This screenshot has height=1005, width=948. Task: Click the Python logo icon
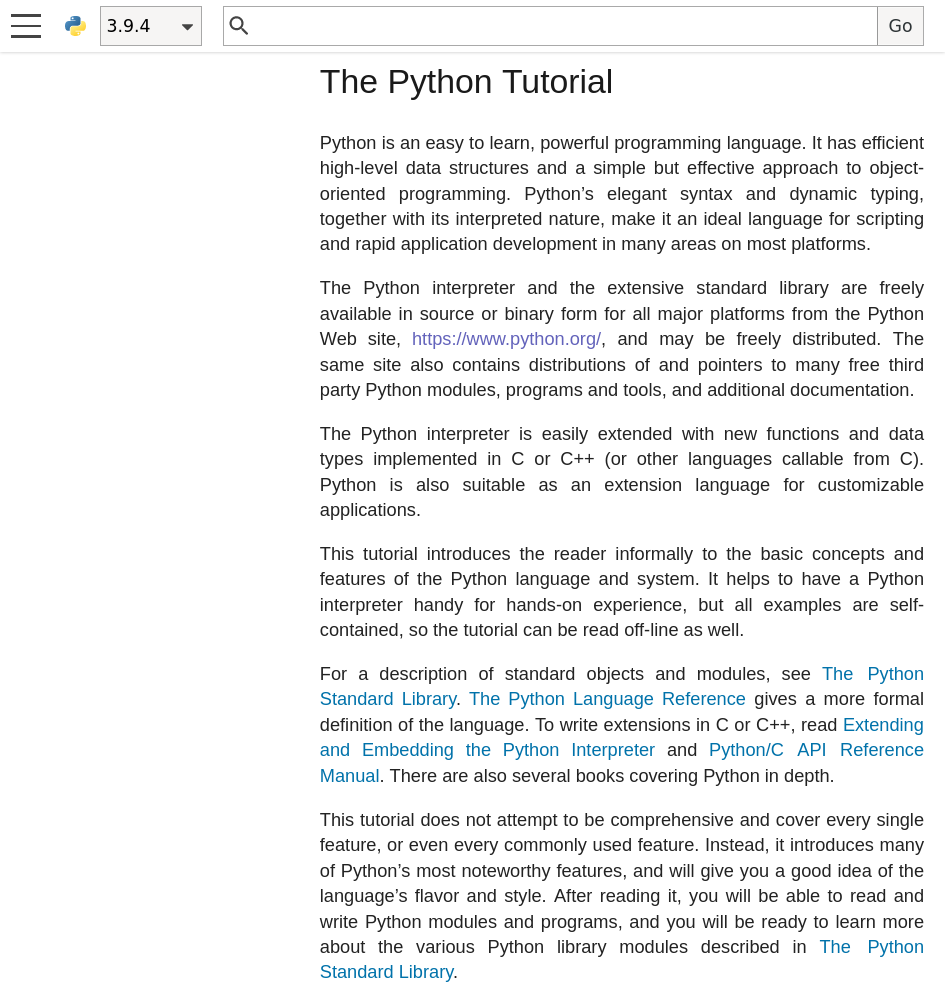(x=76, y=26)
